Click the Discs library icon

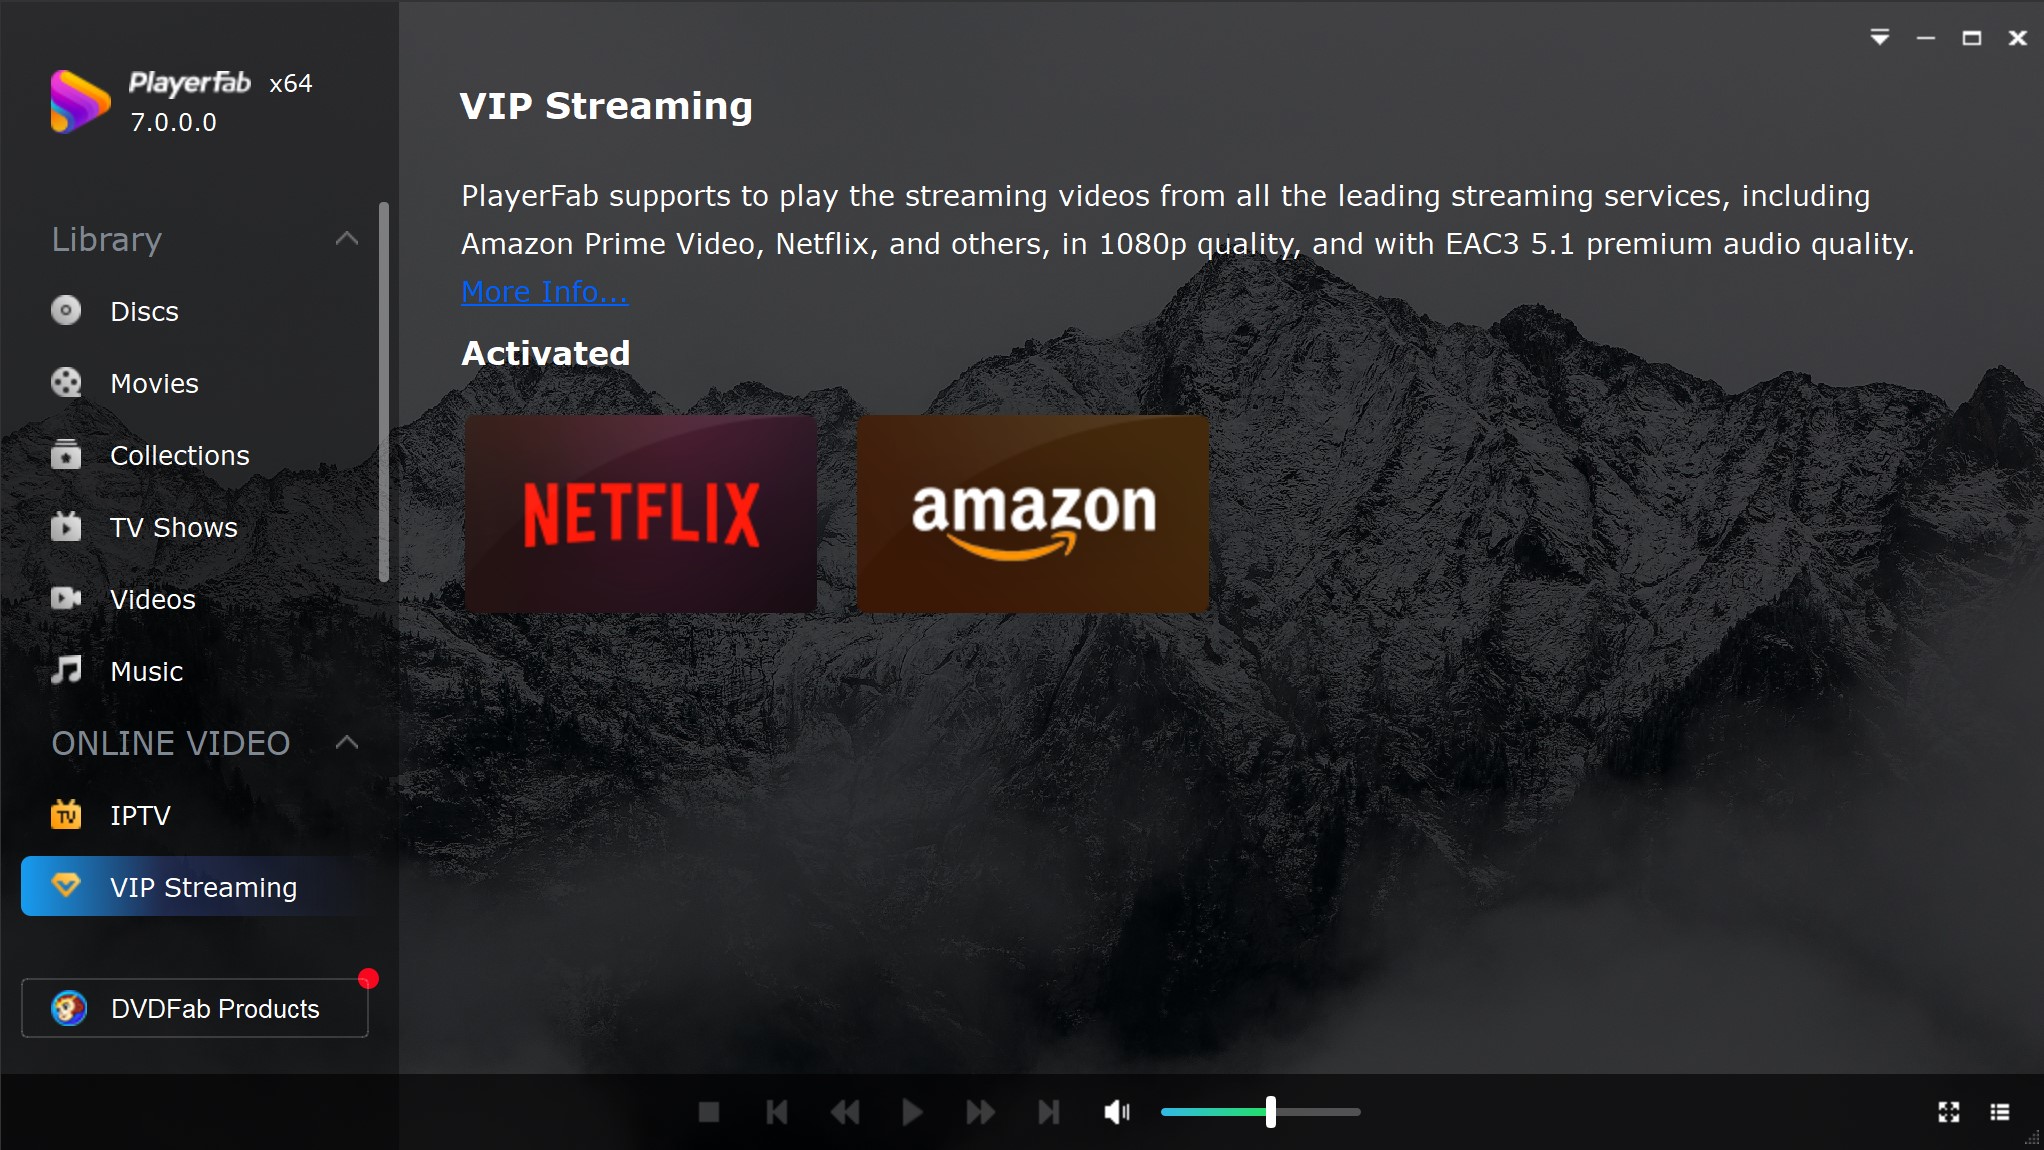pos(67,310)
